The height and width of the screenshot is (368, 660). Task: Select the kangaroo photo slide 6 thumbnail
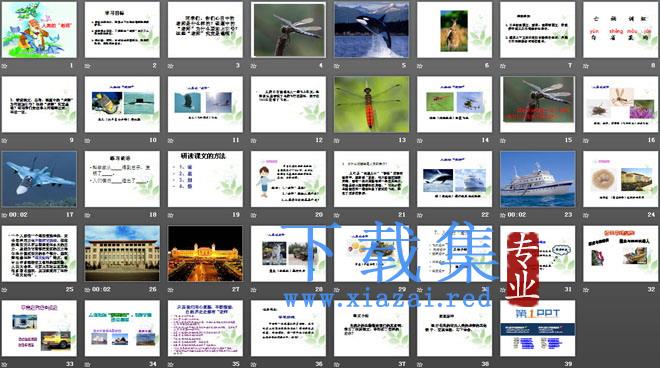click(454, 29)
